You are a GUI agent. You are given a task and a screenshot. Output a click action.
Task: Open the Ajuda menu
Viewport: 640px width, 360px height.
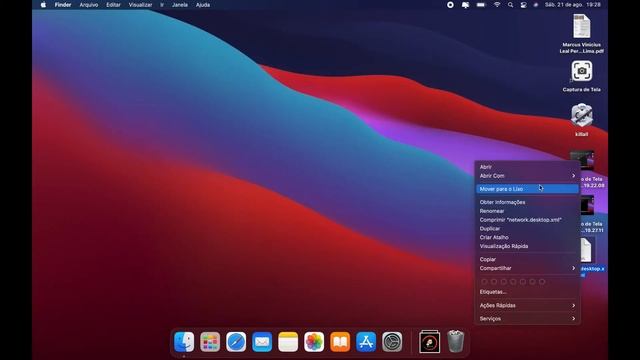[203, 5]
